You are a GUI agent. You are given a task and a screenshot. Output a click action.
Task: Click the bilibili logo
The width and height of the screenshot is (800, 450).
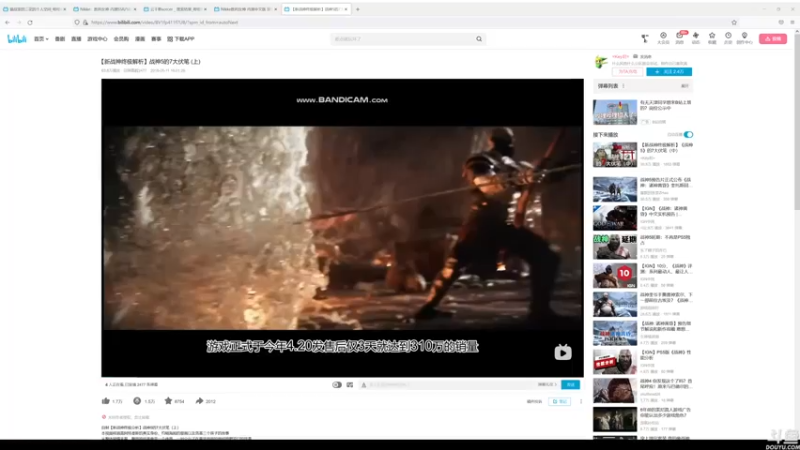[x=16, y=39]
